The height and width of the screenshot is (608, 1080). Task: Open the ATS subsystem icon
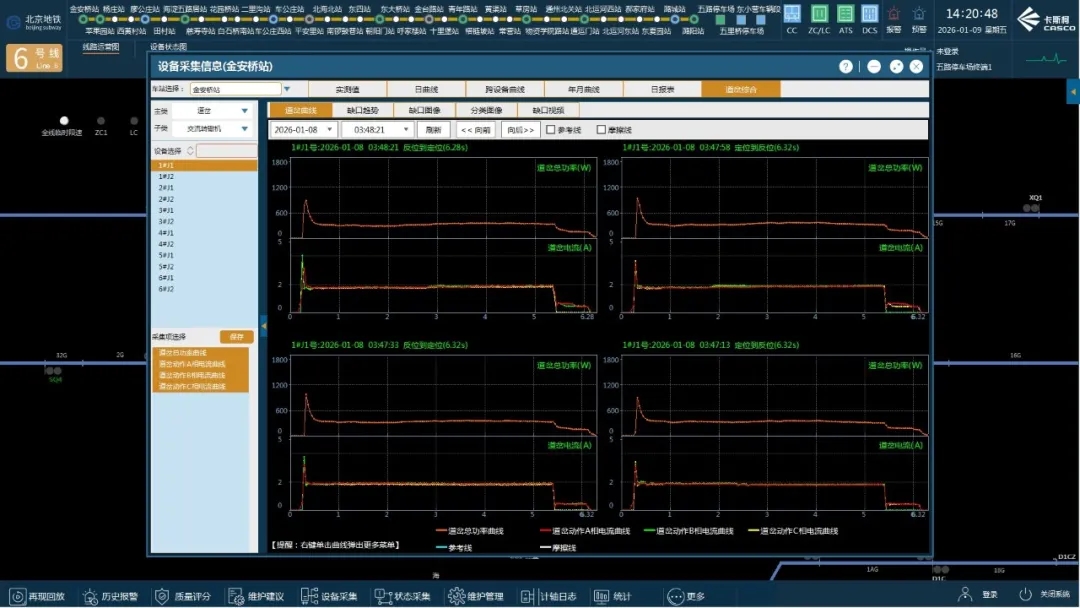coord(845,14)
